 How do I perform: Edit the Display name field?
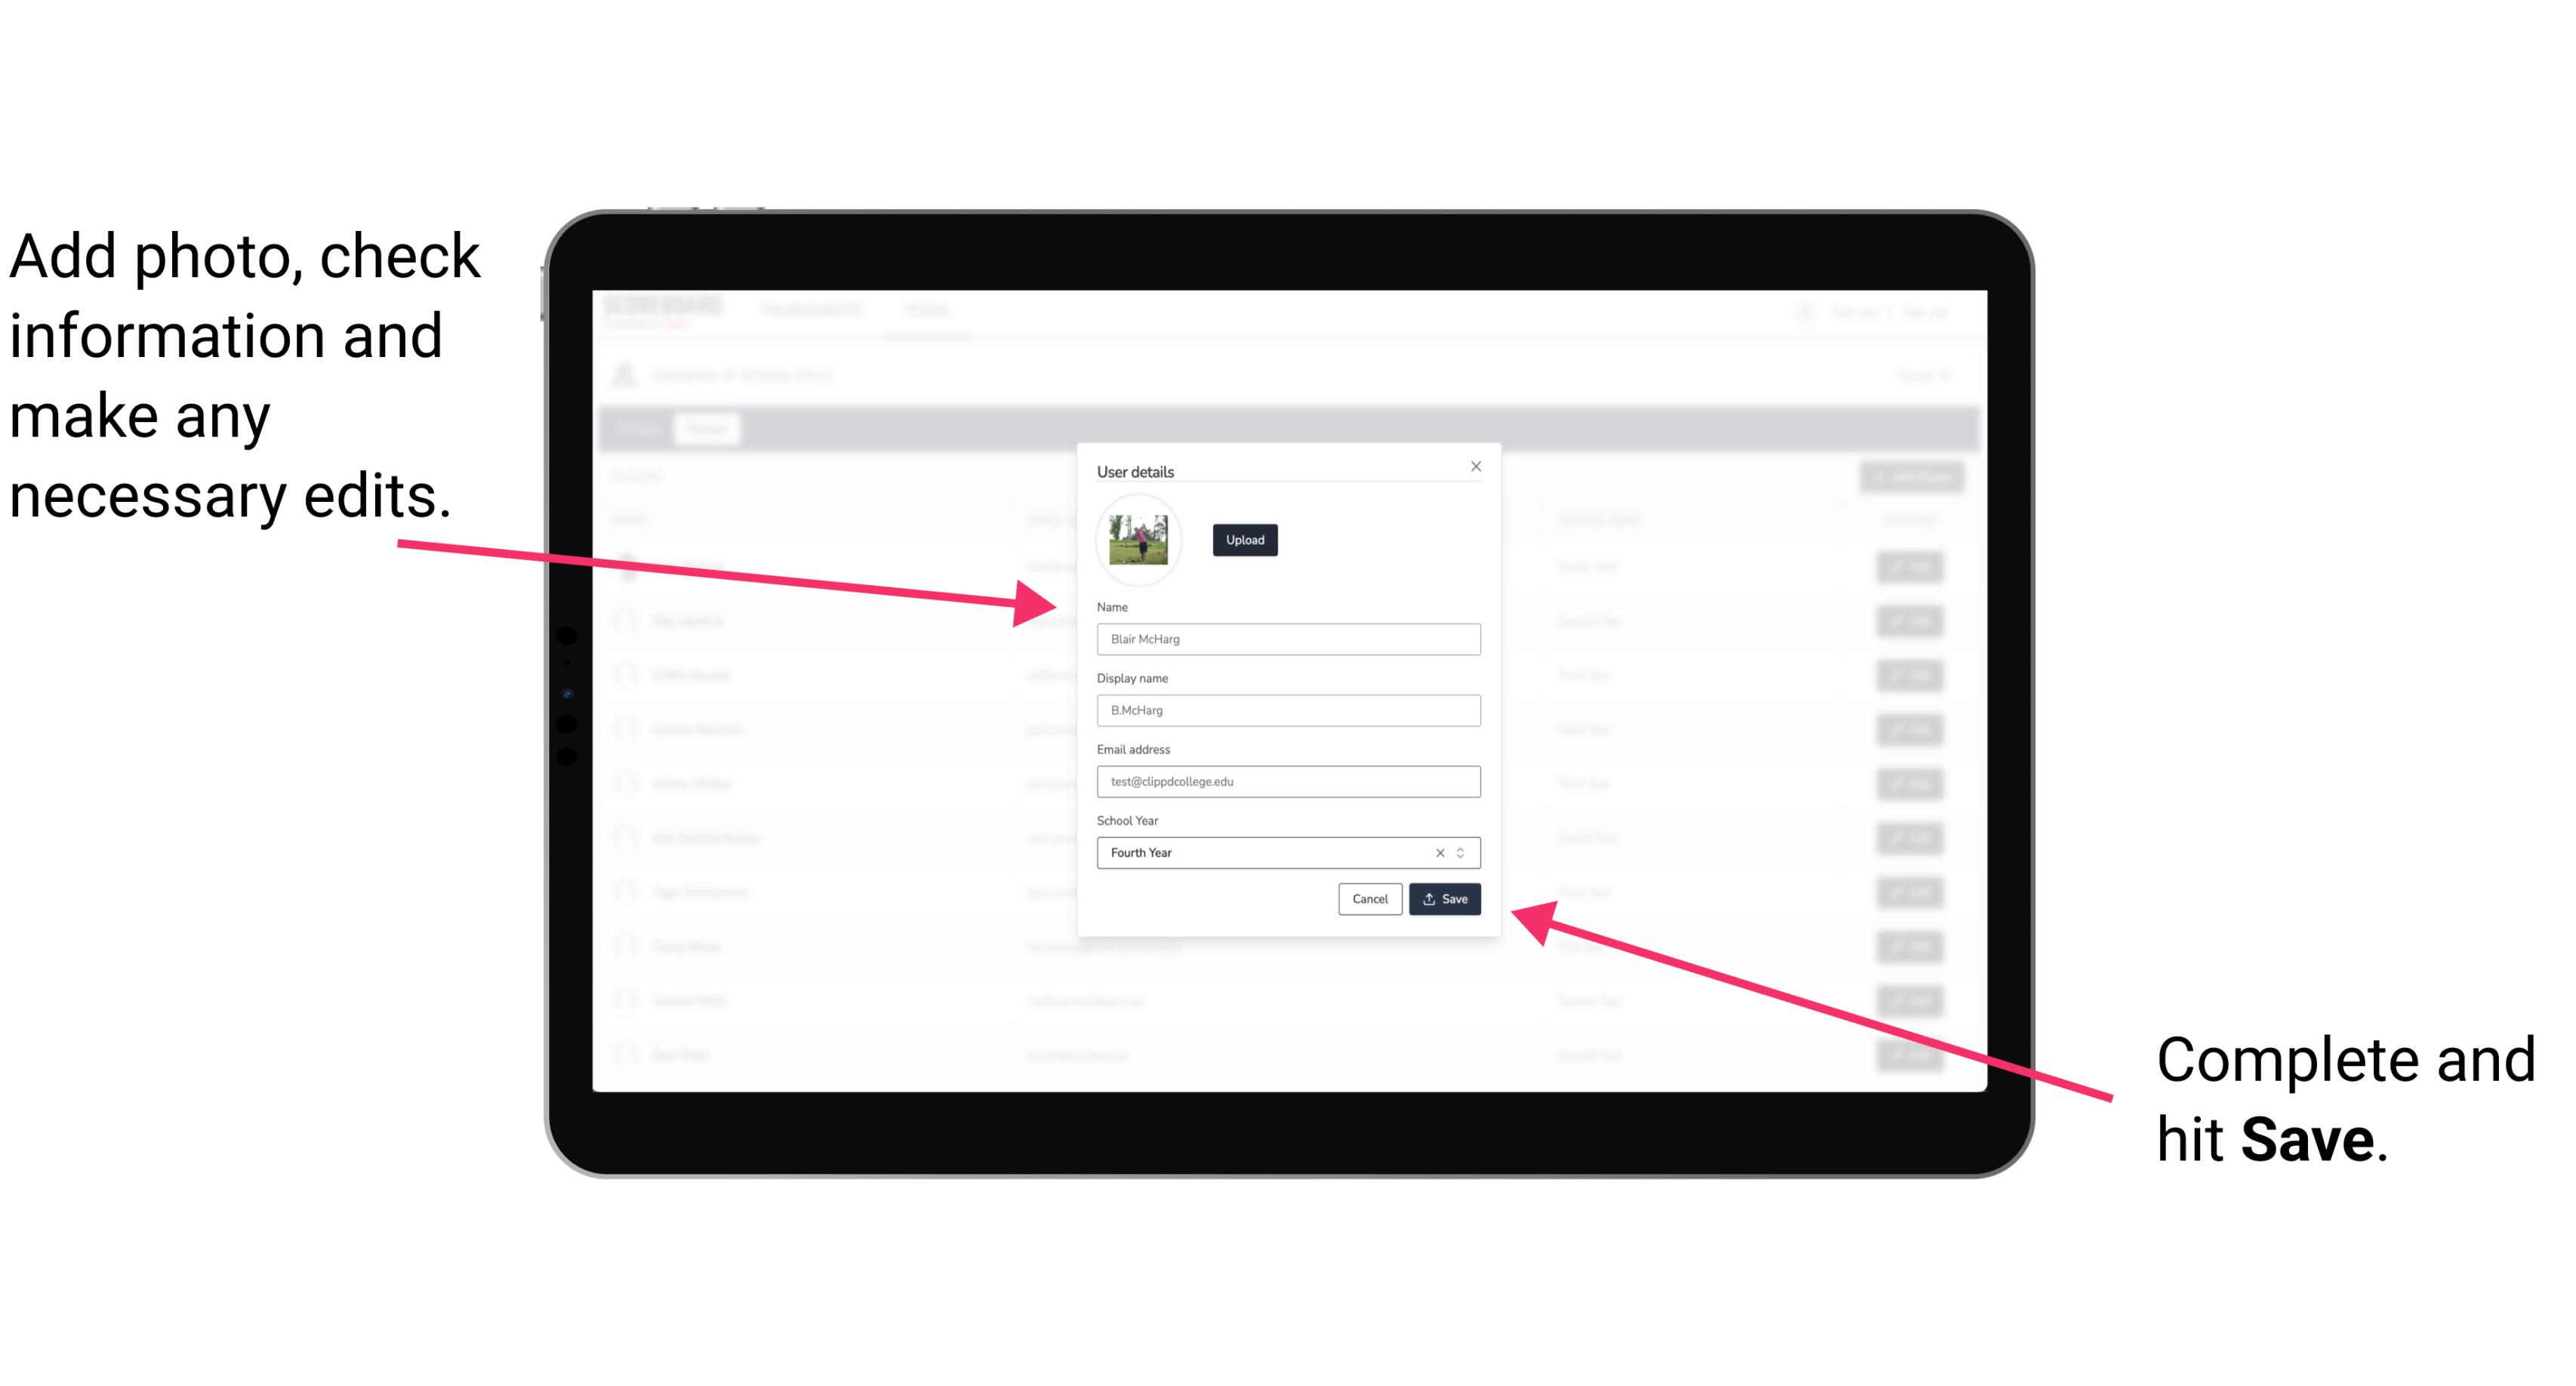point(1286,710)
